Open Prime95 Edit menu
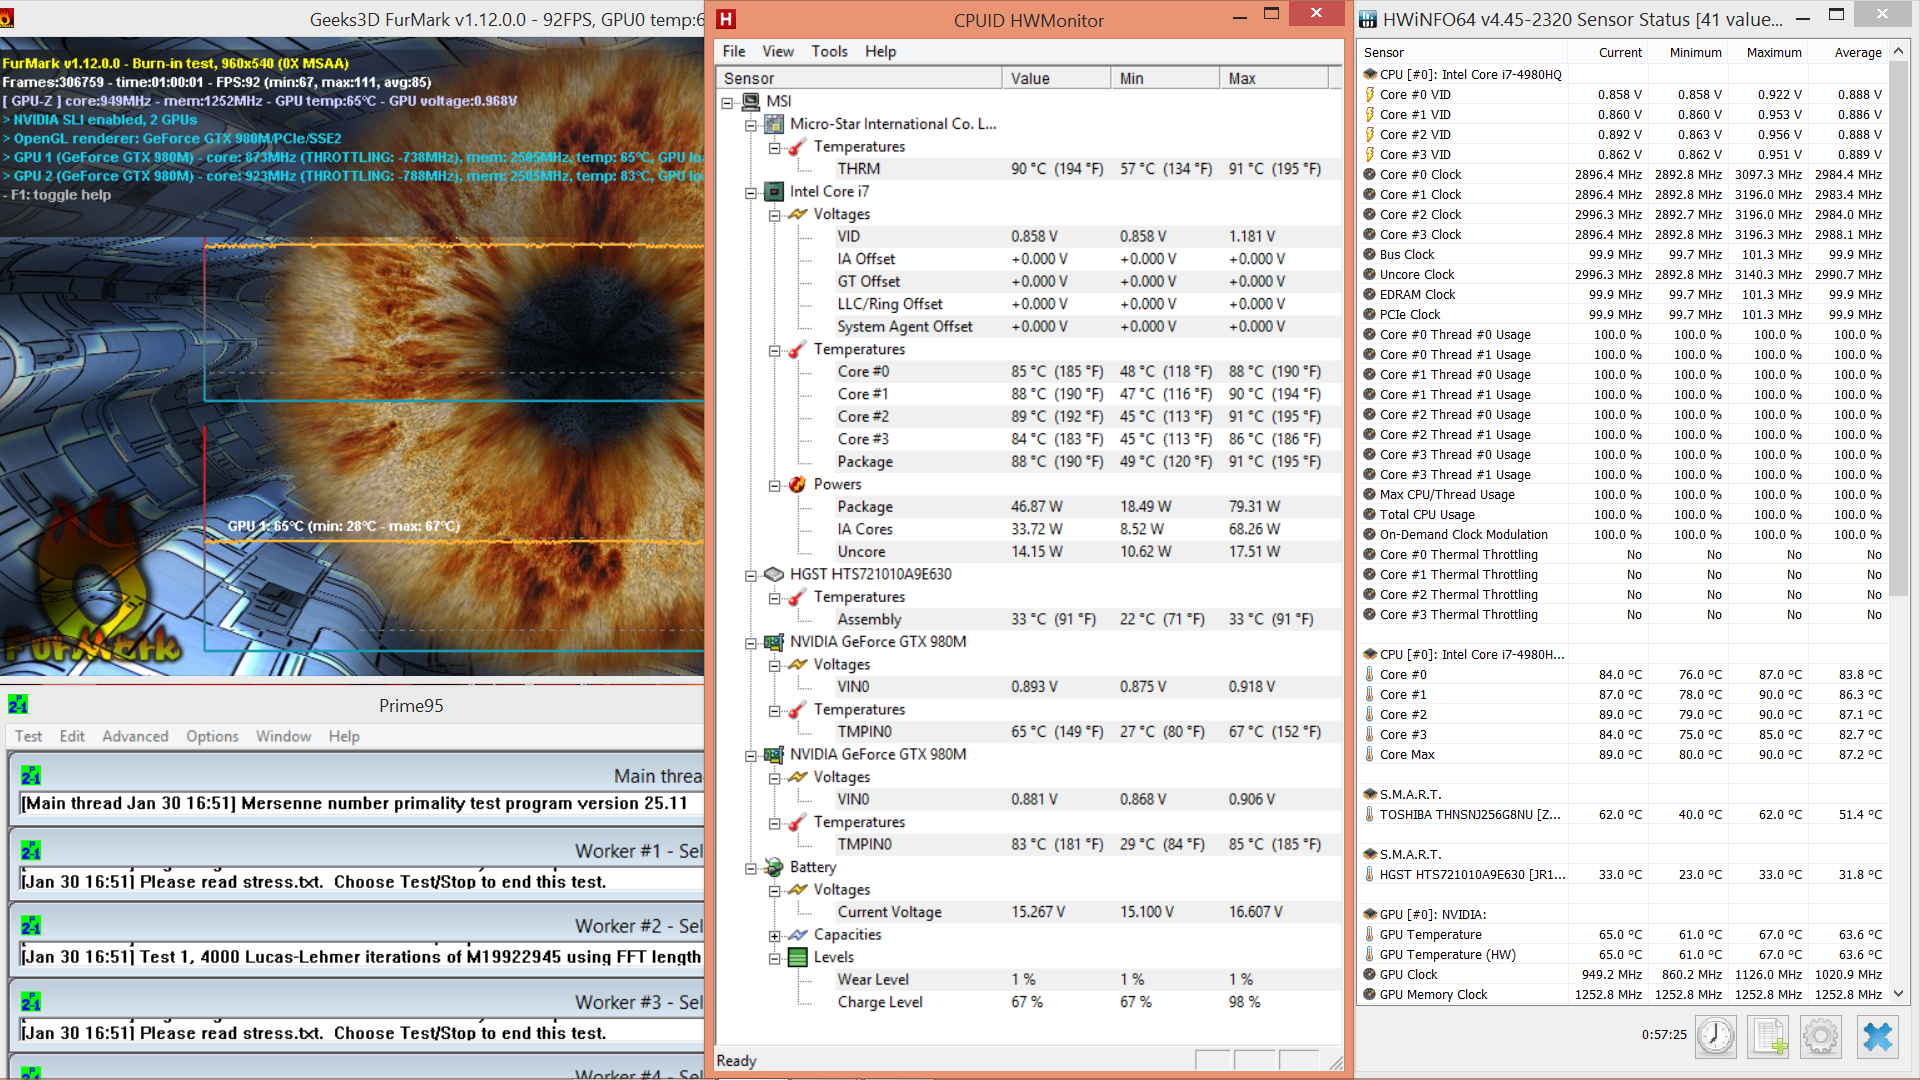The height and width of the screenshot is (1080, 1920). 72,736
